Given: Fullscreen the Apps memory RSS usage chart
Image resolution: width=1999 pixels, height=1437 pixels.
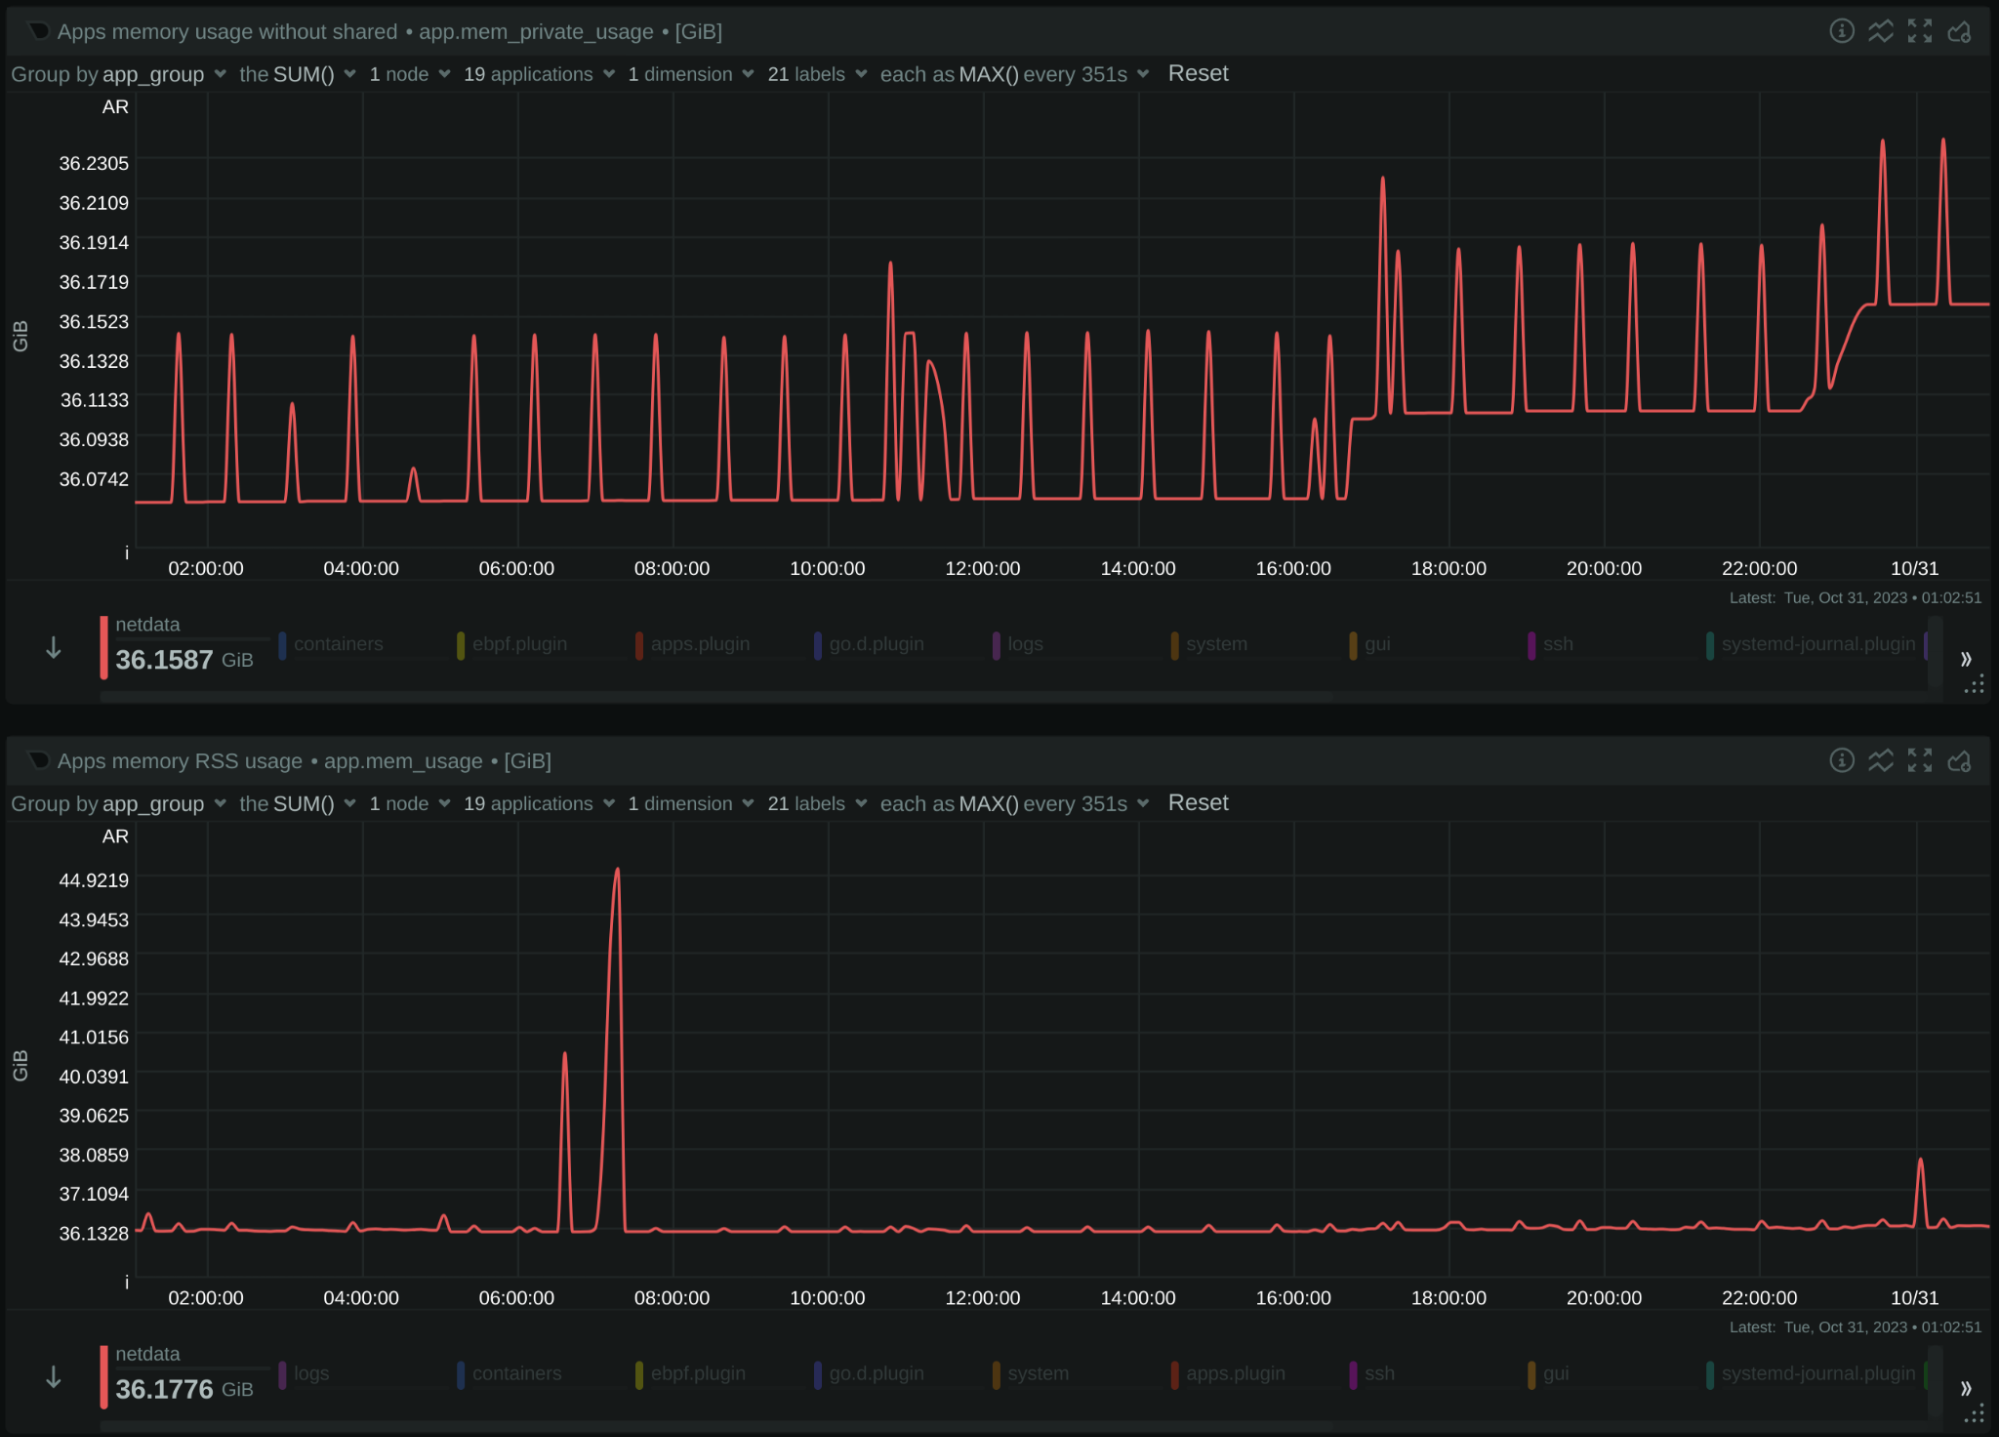Looking at the screenshot, I should pos(1919,761).
